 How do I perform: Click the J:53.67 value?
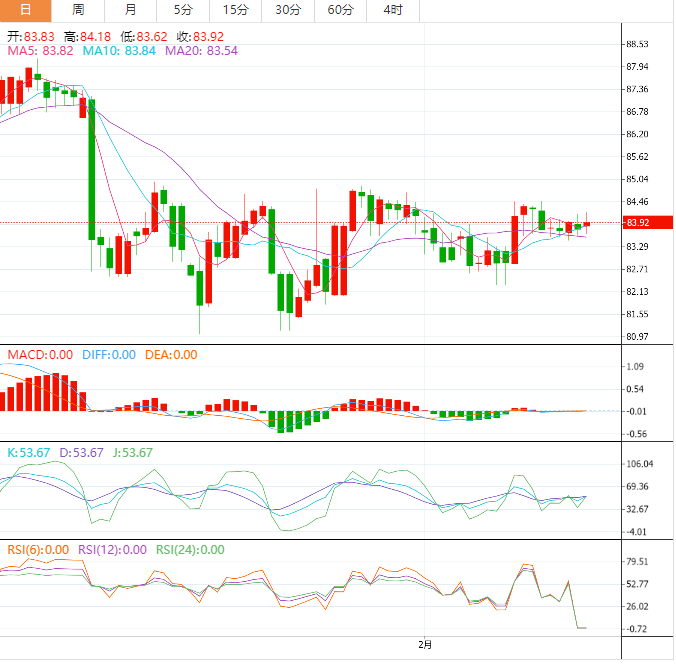click(x=133, y=453)
